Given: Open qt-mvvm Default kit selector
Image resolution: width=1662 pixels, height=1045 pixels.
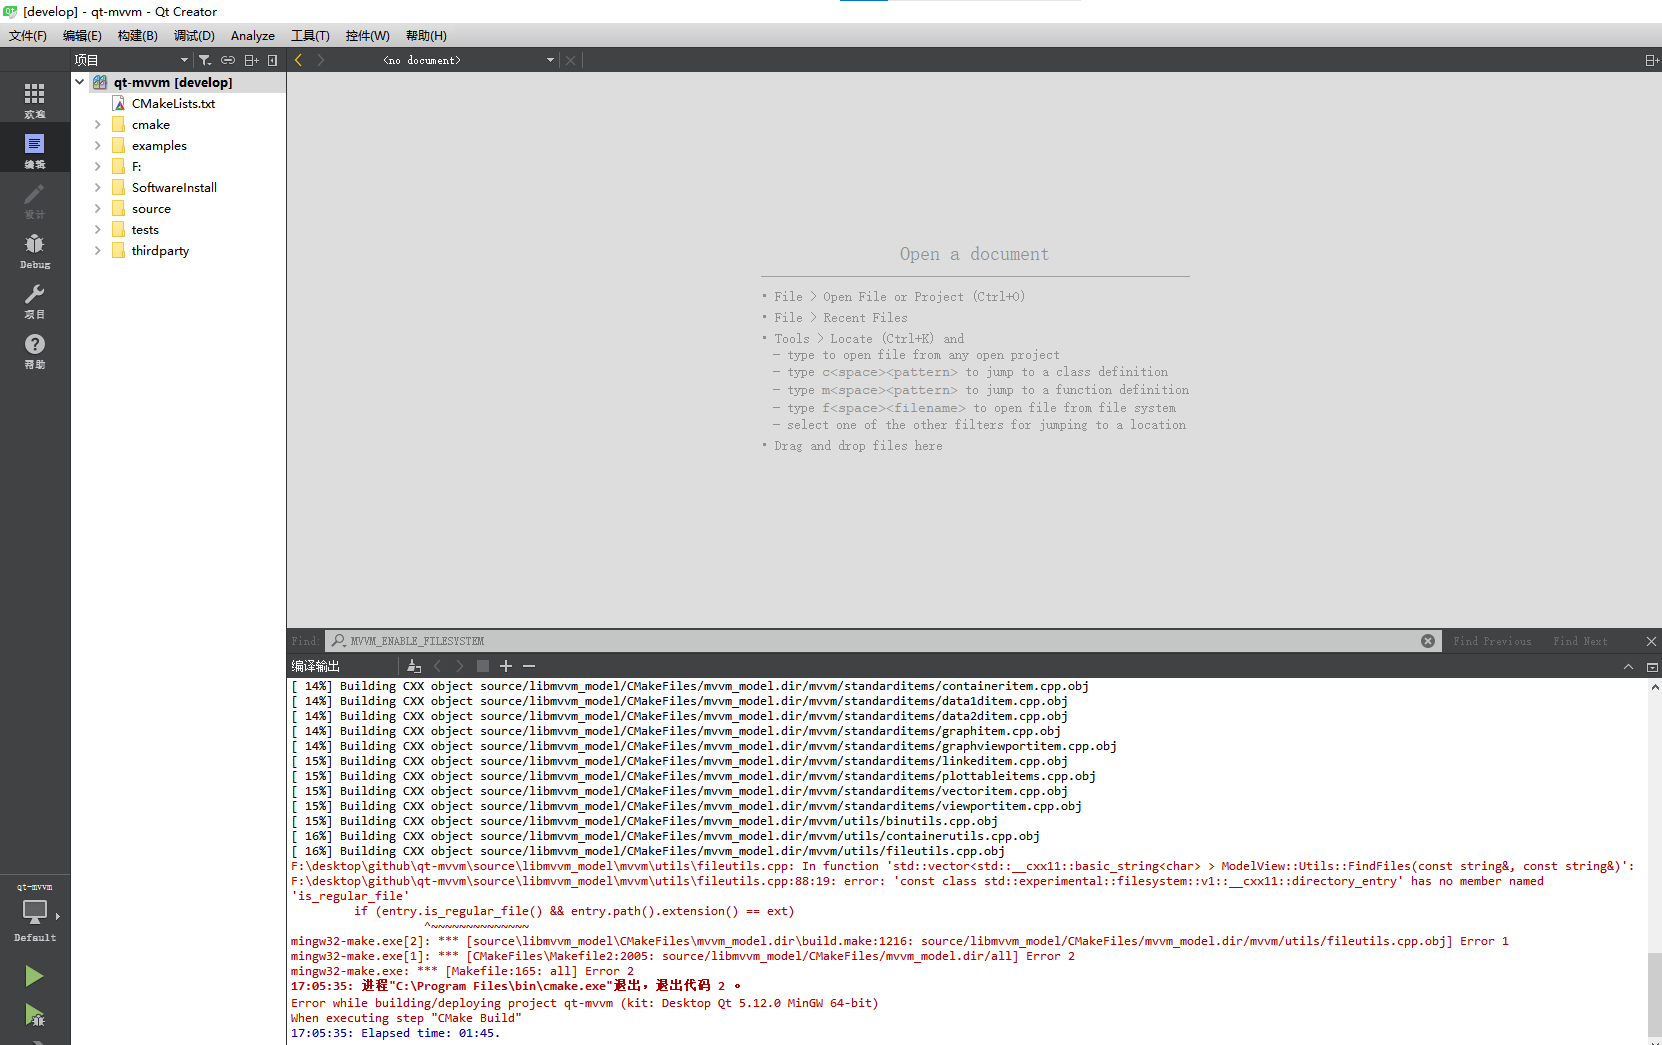Looking at the screenshot, I should [x=35, y=913].
